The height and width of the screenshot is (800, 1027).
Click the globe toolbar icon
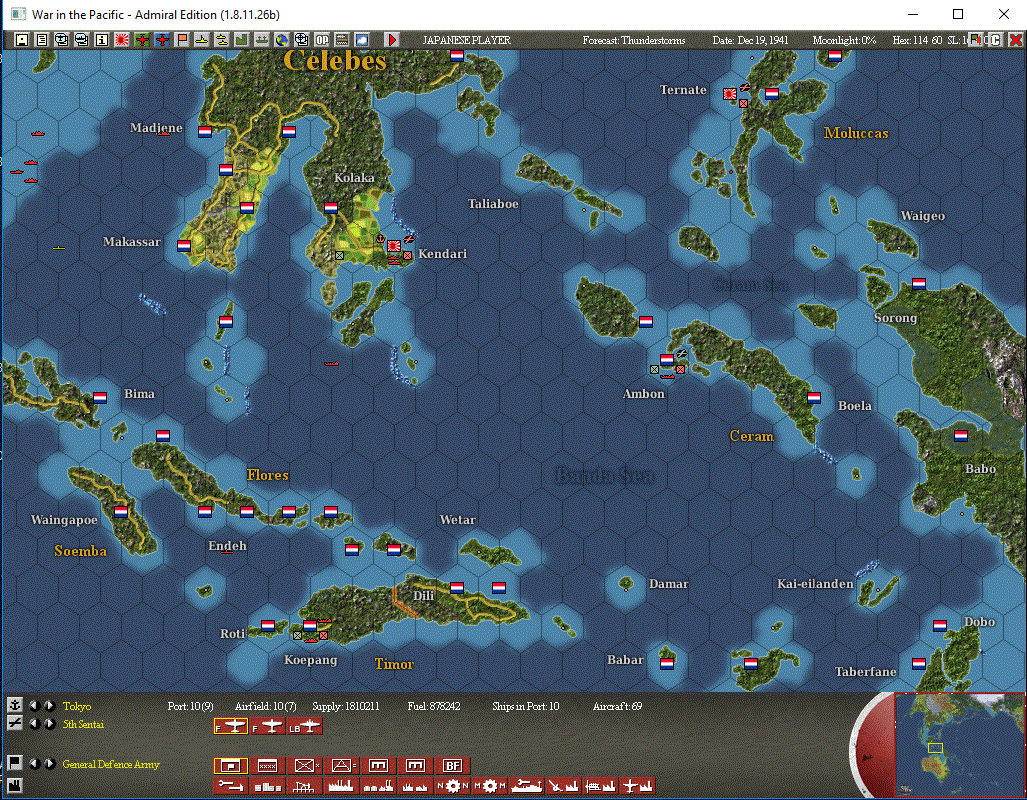(x=282, y=40)
